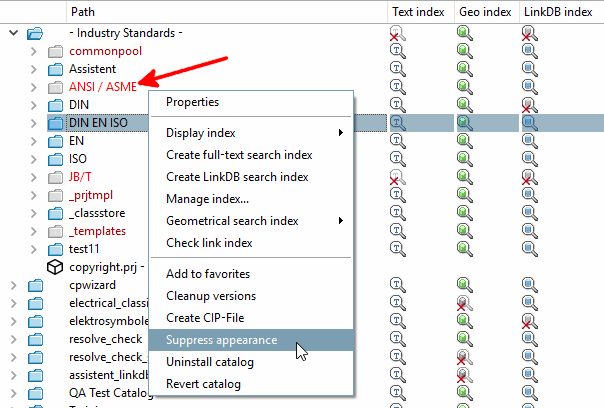Click LinkDB index icon for DIN row
The height and width of the screenshot is (408, 604).
pos(531,105)
